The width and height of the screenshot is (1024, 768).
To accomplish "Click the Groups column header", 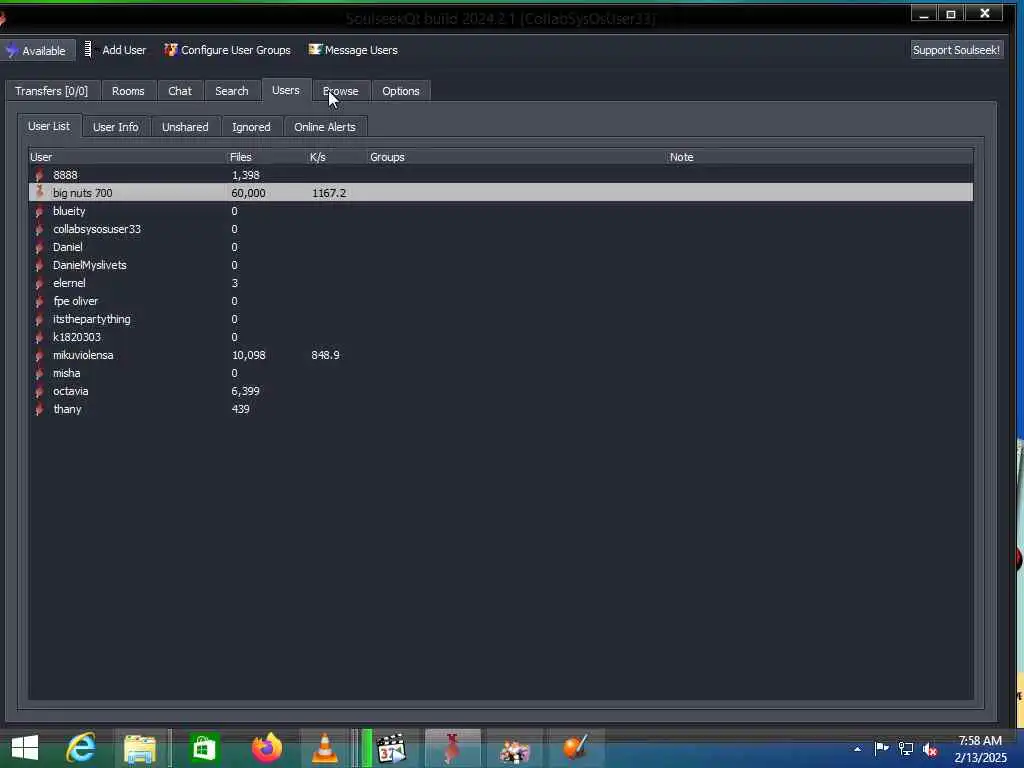I will point(388,157).
